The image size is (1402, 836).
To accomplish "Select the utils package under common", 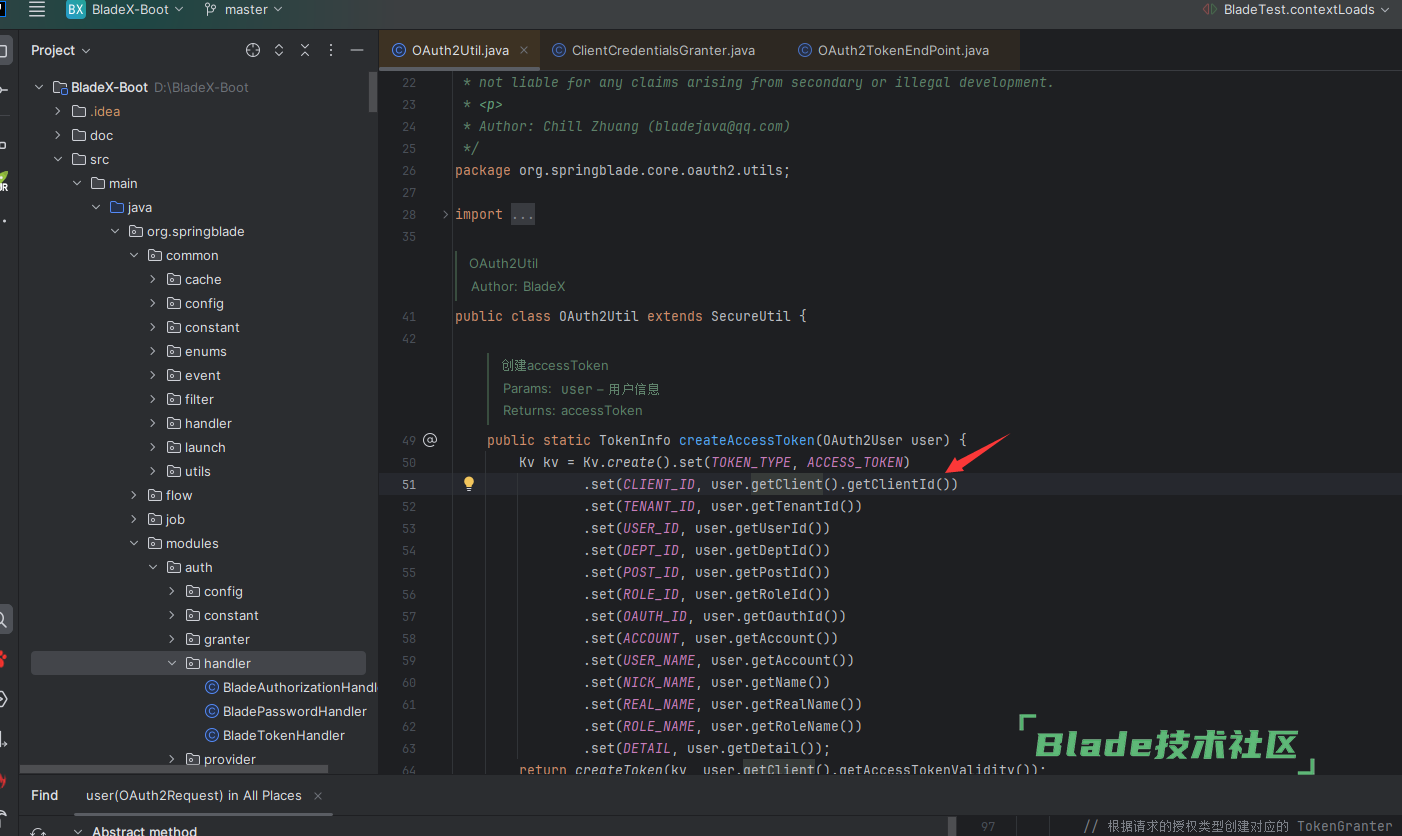I will point(198,471).
